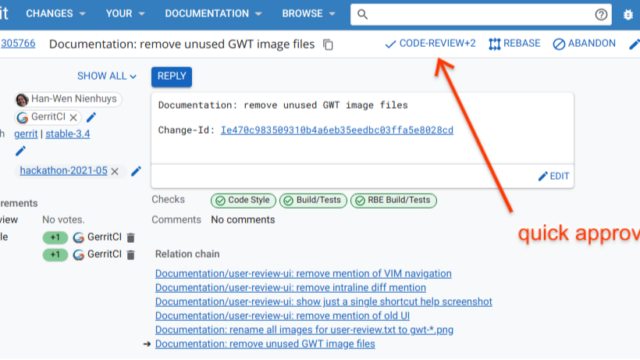Open the CHANGES menu
This screenshot has width=640, height=360.
pos(56,14)
